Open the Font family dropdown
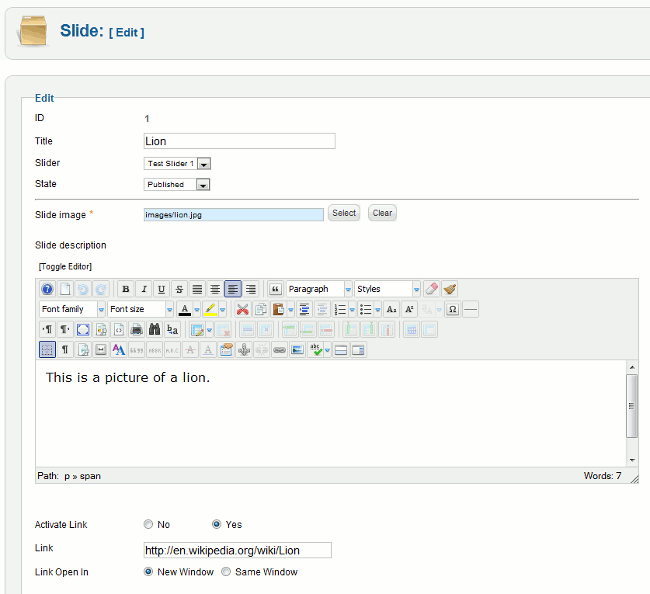The height and width of the screenshot is (594, 650). click(x=72, y=309)
